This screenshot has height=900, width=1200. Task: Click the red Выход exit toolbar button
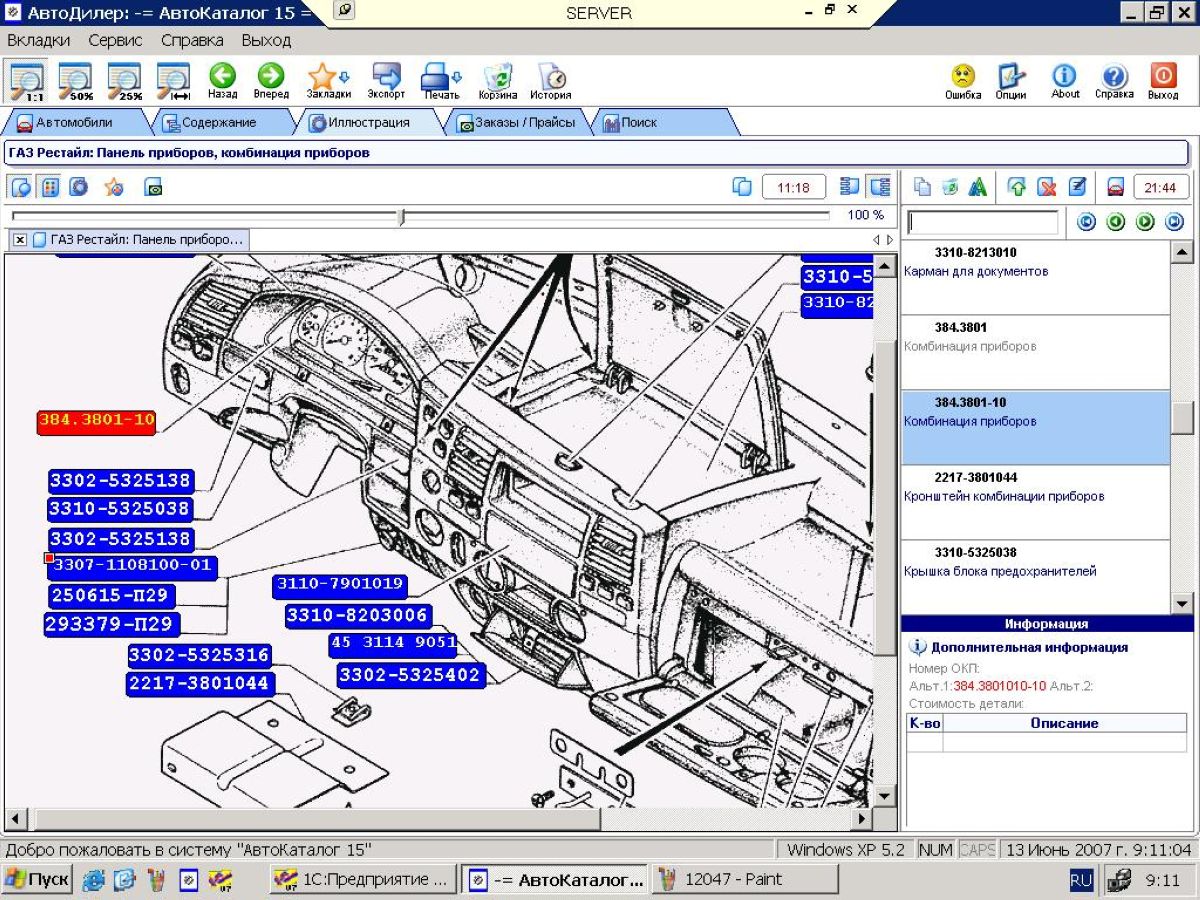coord(1163,80)
